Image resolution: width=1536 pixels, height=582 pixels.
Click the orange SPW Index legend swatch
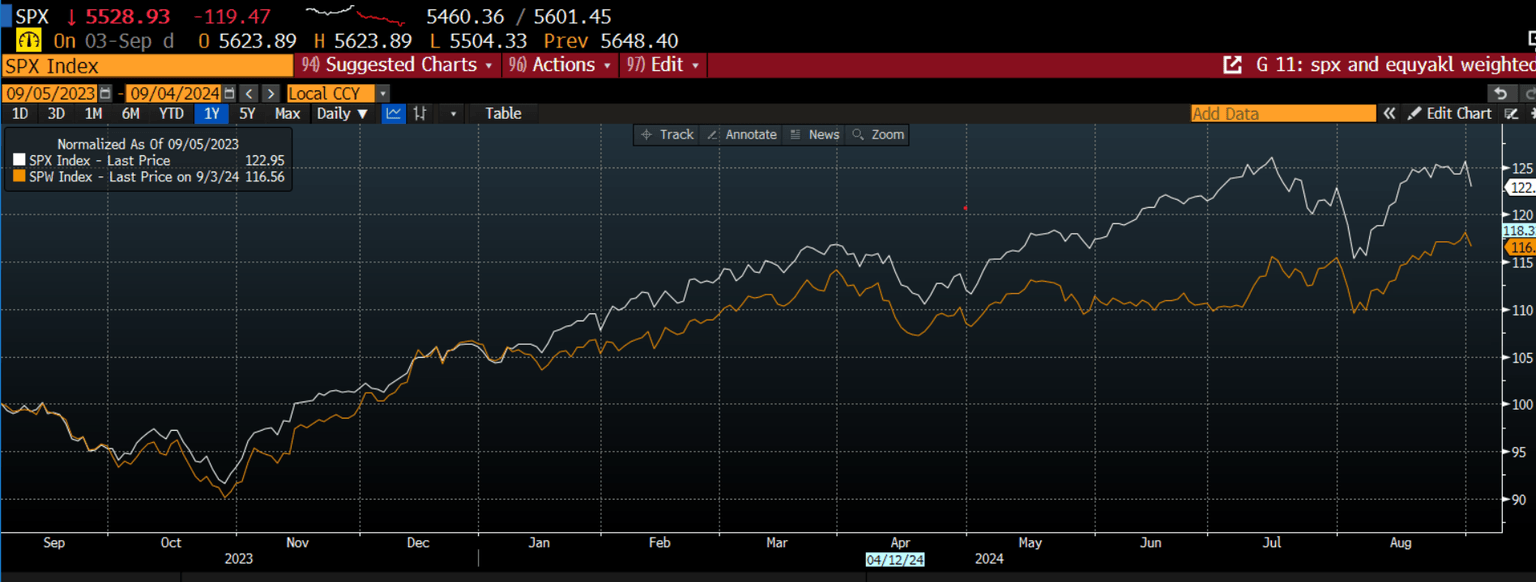point(18,177)
